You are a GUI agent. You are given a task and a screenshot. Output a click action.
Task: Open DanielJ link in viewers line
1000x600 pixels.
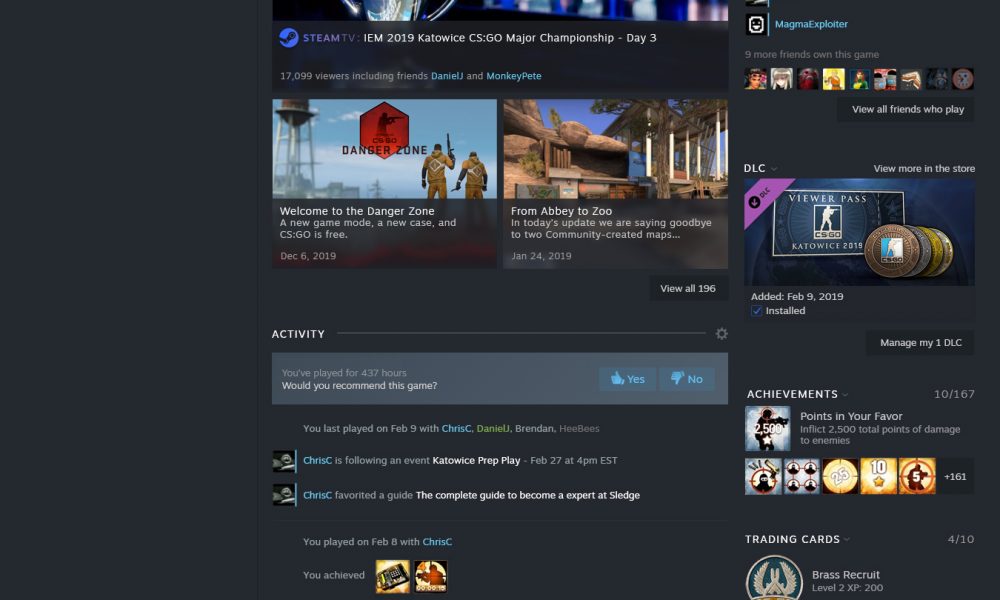pos(446,76)
